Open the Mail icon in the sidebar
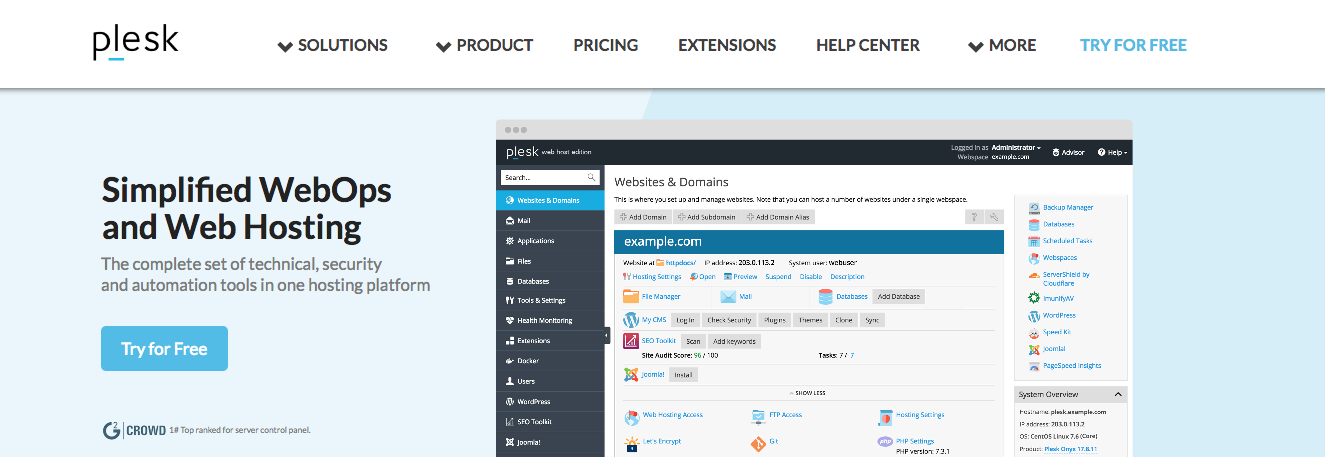 510,220
